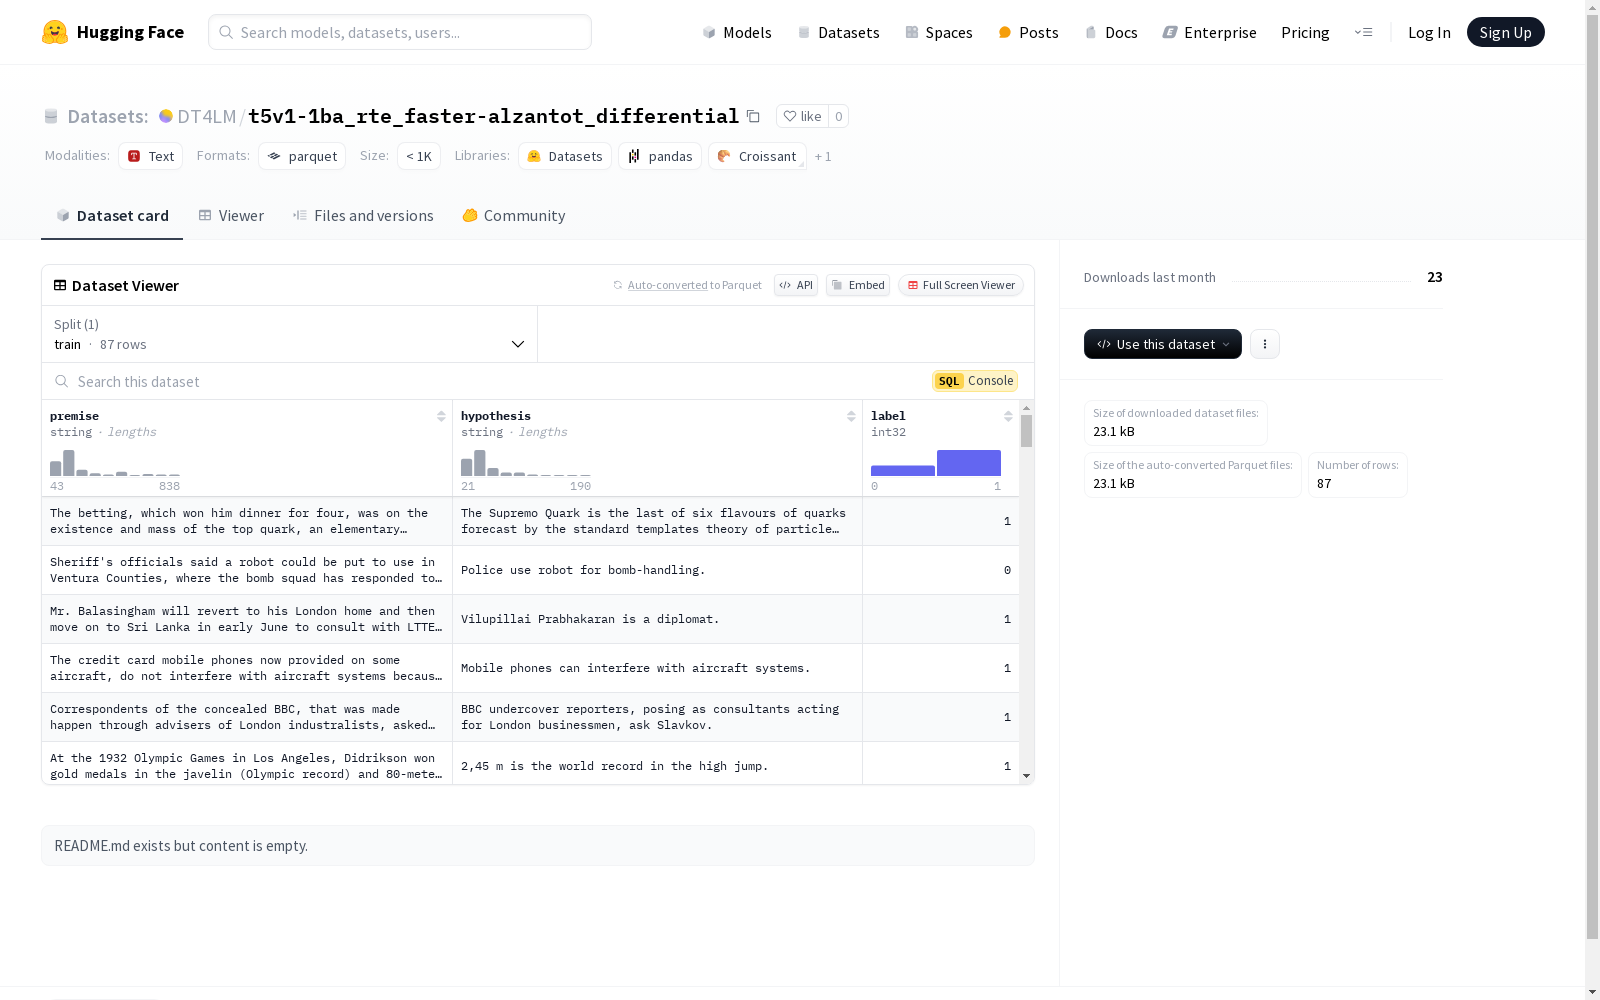Like the dataset with the heart button

(x=802, y=116)
